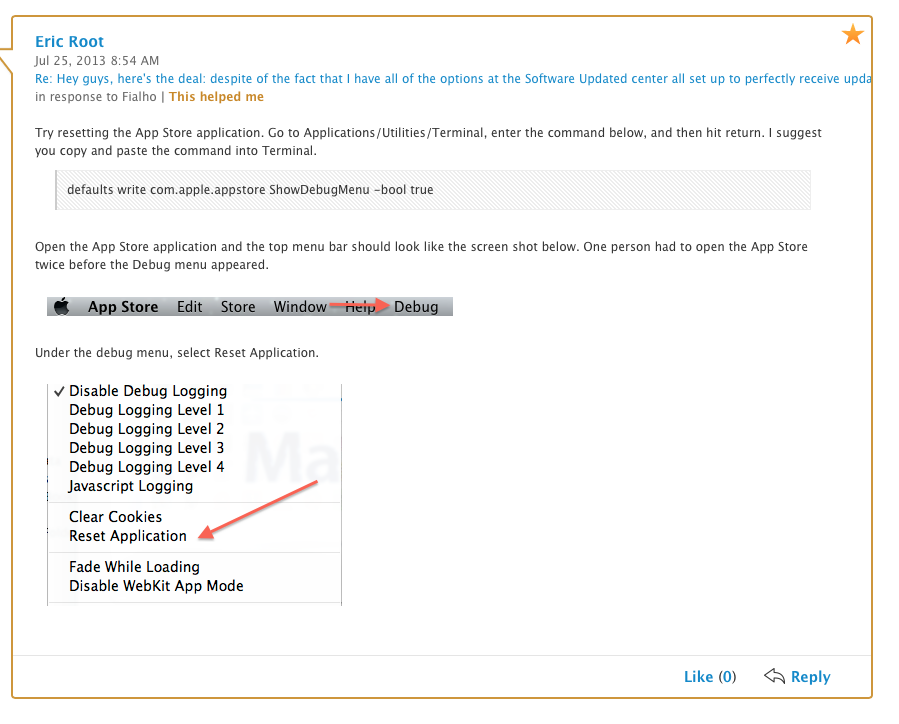Screen dimensions: 899x724
Task: Click 'Under the debug menu, select Reset Application.'
Action: (177, 353)
